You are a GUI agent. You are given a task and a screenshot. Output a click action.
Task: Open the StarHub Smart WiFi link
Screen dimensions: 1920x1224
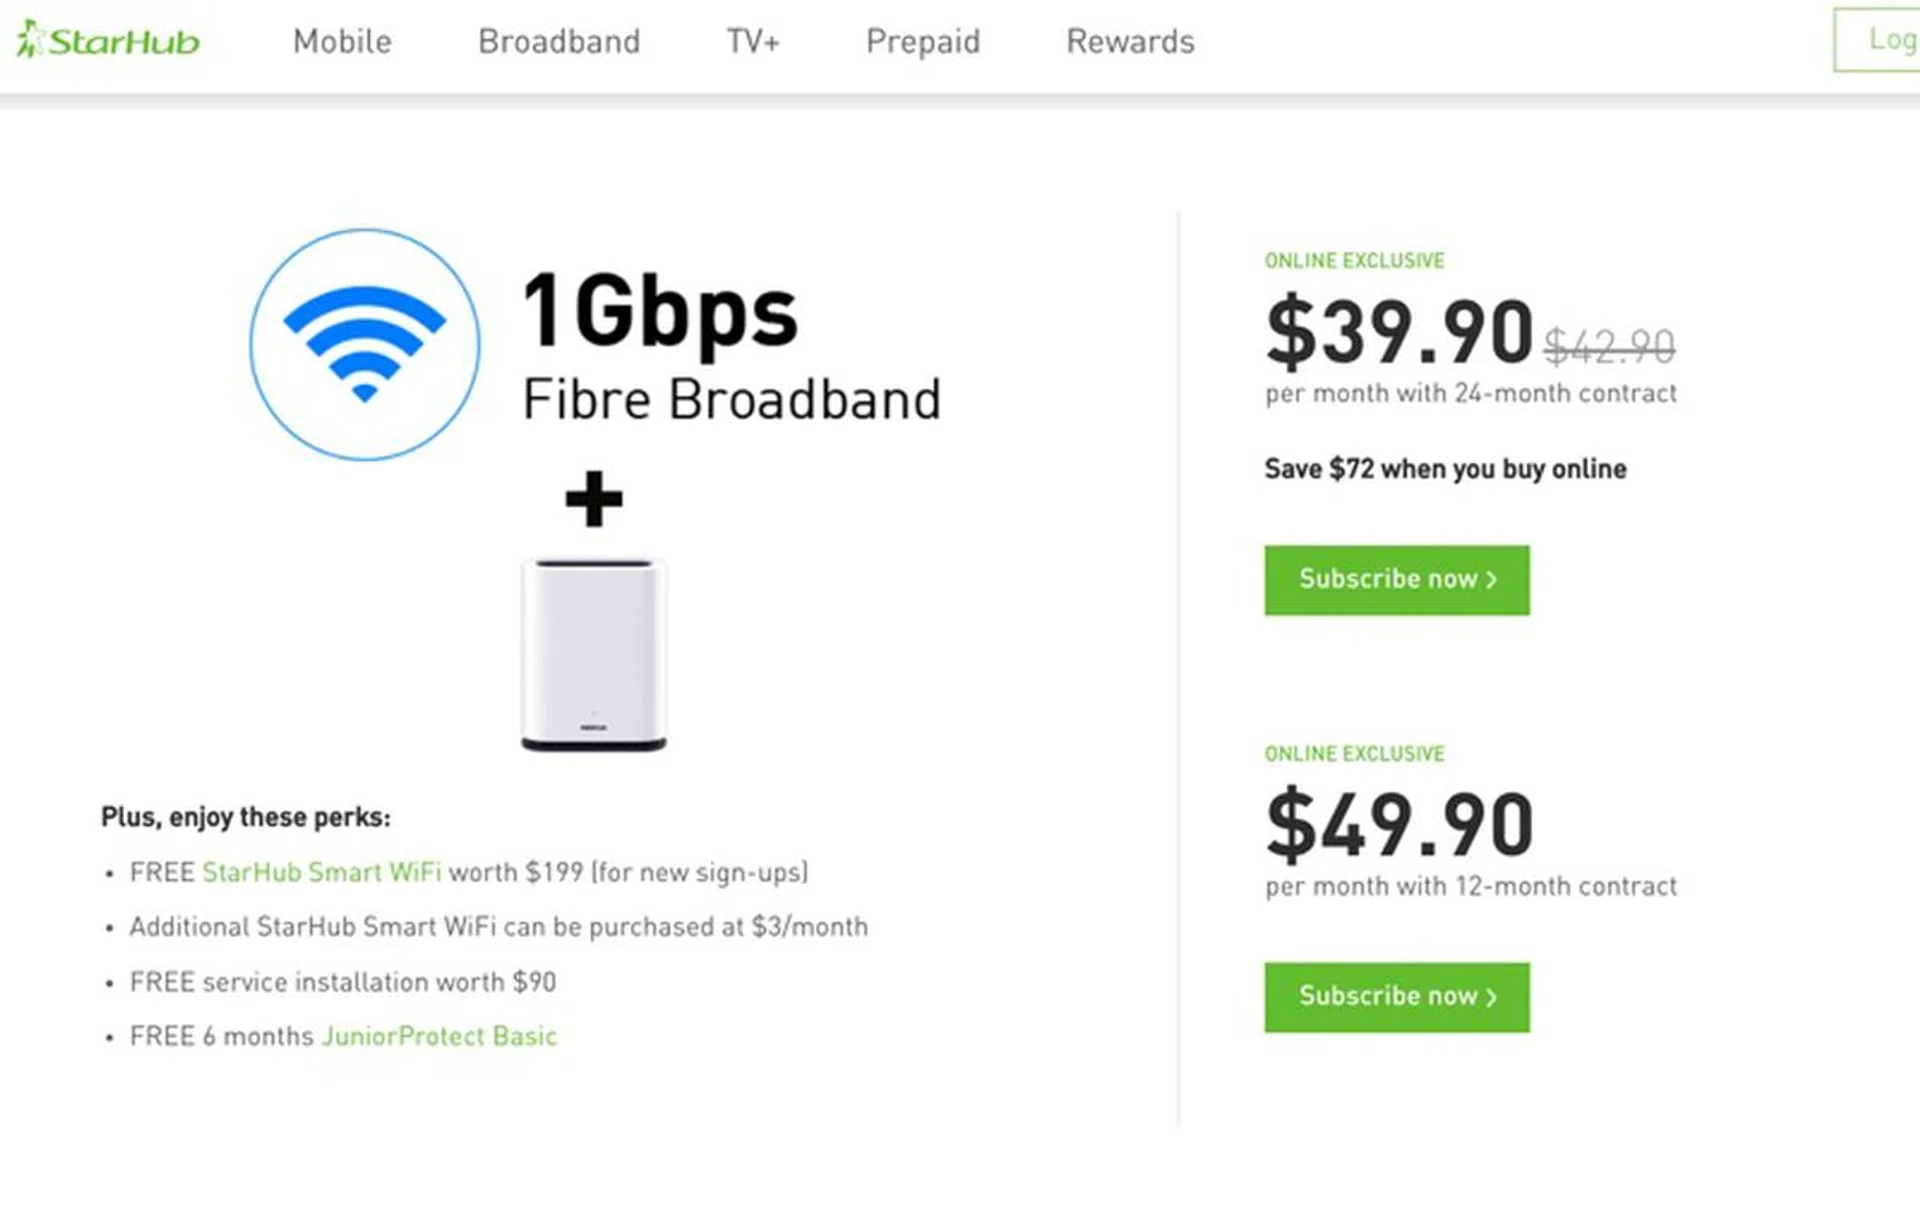pos(321,872)
